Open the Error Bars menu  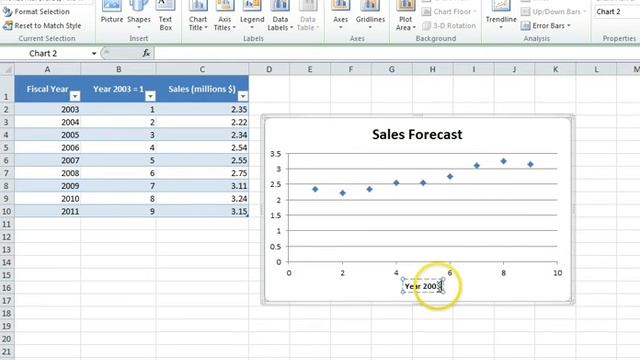click(x=546, y=26)
